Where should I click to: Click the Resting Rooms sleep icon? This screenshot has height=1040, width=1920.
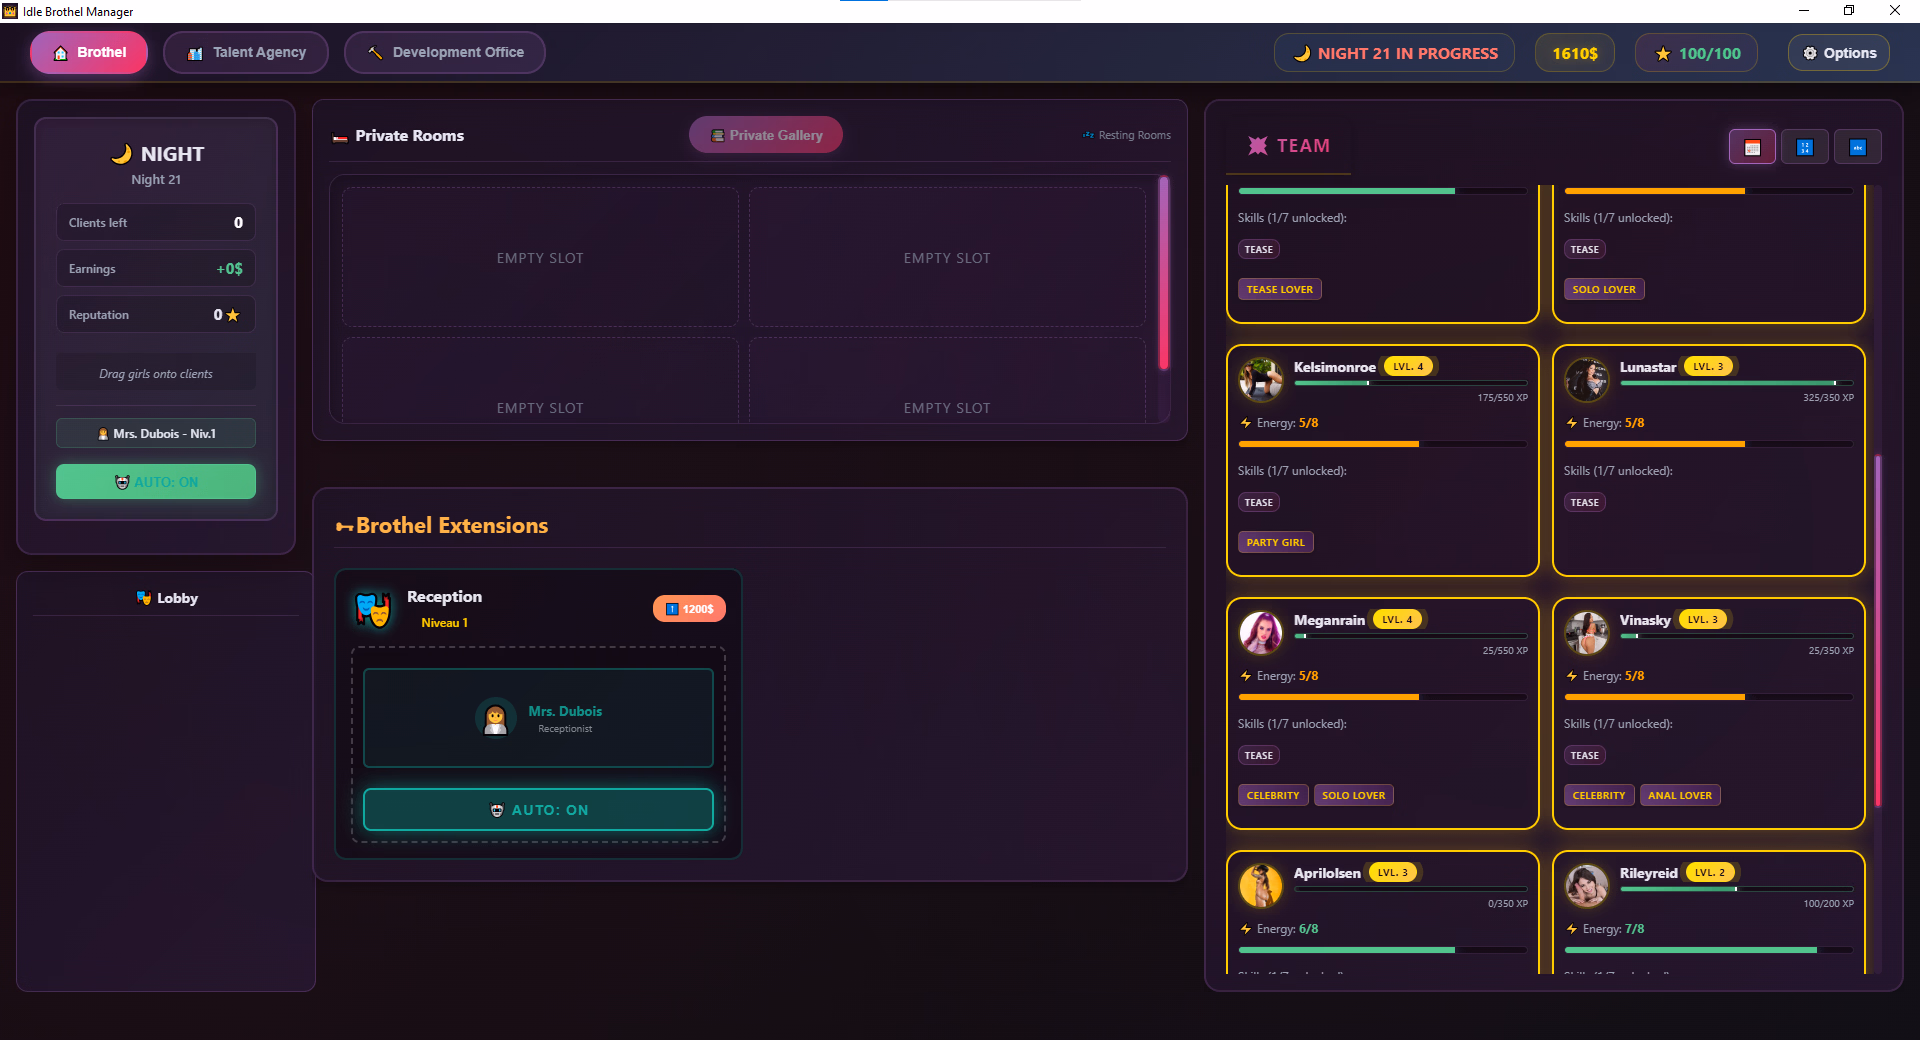pyautogui.click(x=1088, y=135)
